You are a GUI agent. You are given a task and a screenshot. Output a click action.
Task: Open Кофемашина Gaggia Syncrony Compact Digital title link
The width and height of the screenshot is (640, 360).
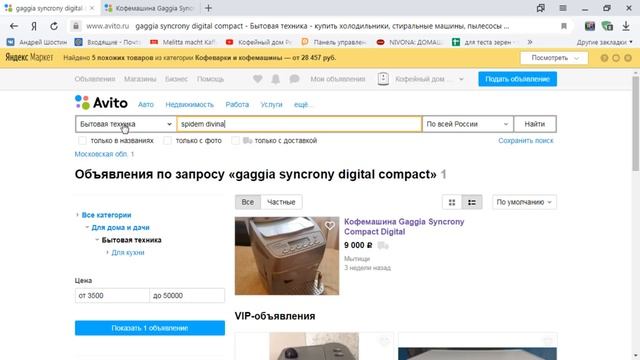point(404,227)
